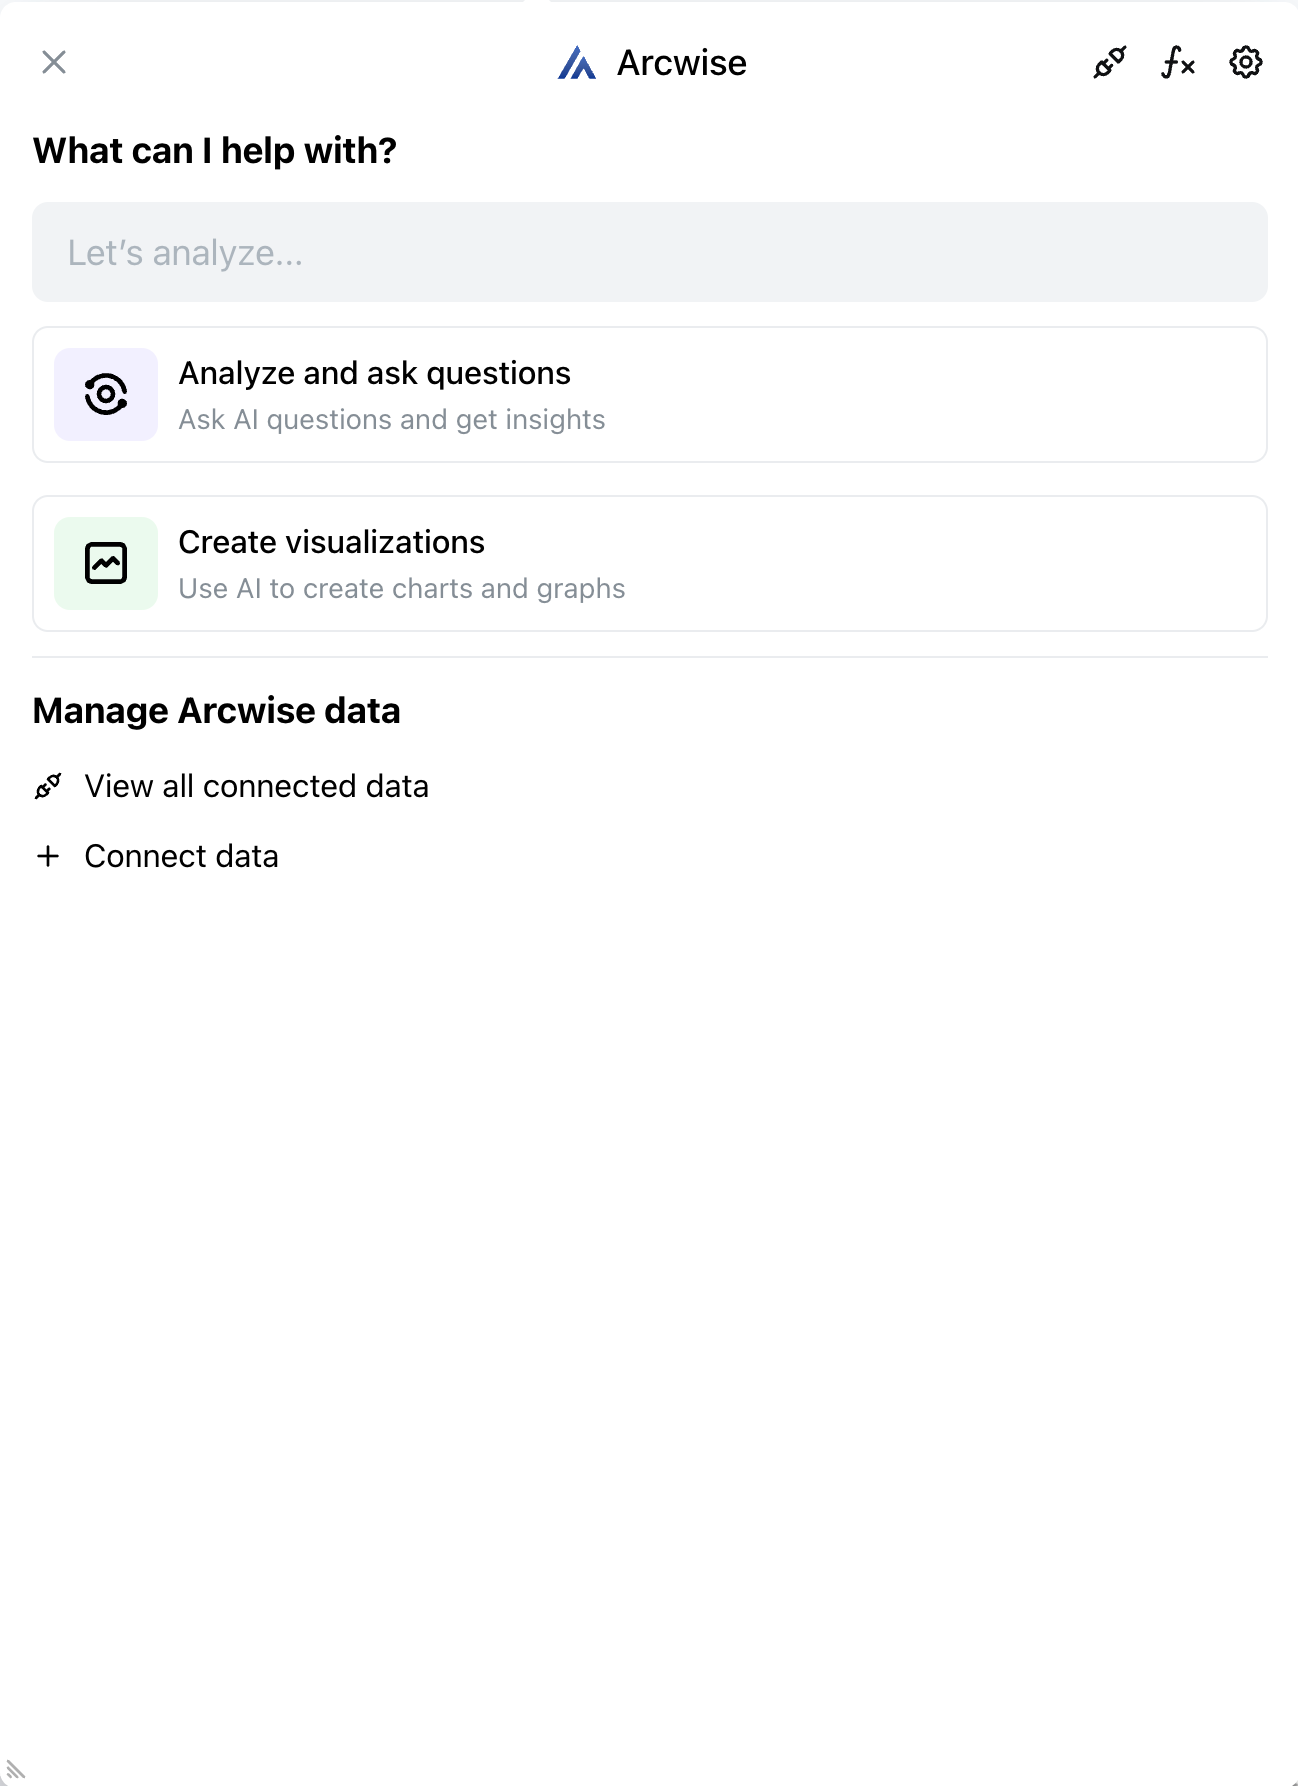Click the "Arcwise" title text in the header
Image resolution: width=1298 pixels, height=1786 pixels.
click(681, 63)
